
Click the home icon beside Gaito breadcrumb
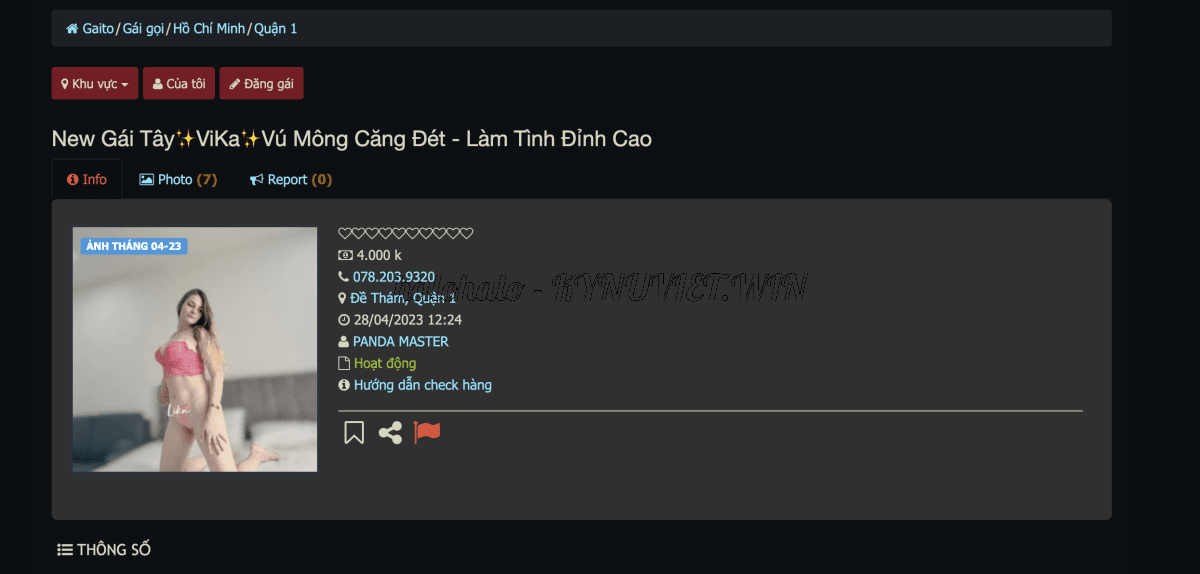tap(72, 29)
